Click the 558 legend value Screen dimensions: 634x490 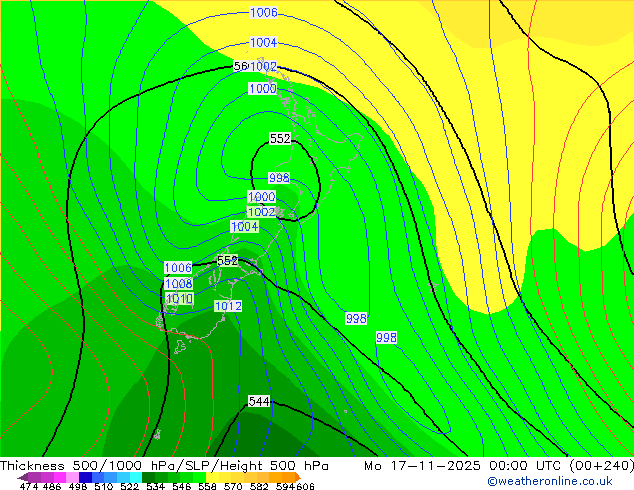pyautogui.click(x=207, y=486)
